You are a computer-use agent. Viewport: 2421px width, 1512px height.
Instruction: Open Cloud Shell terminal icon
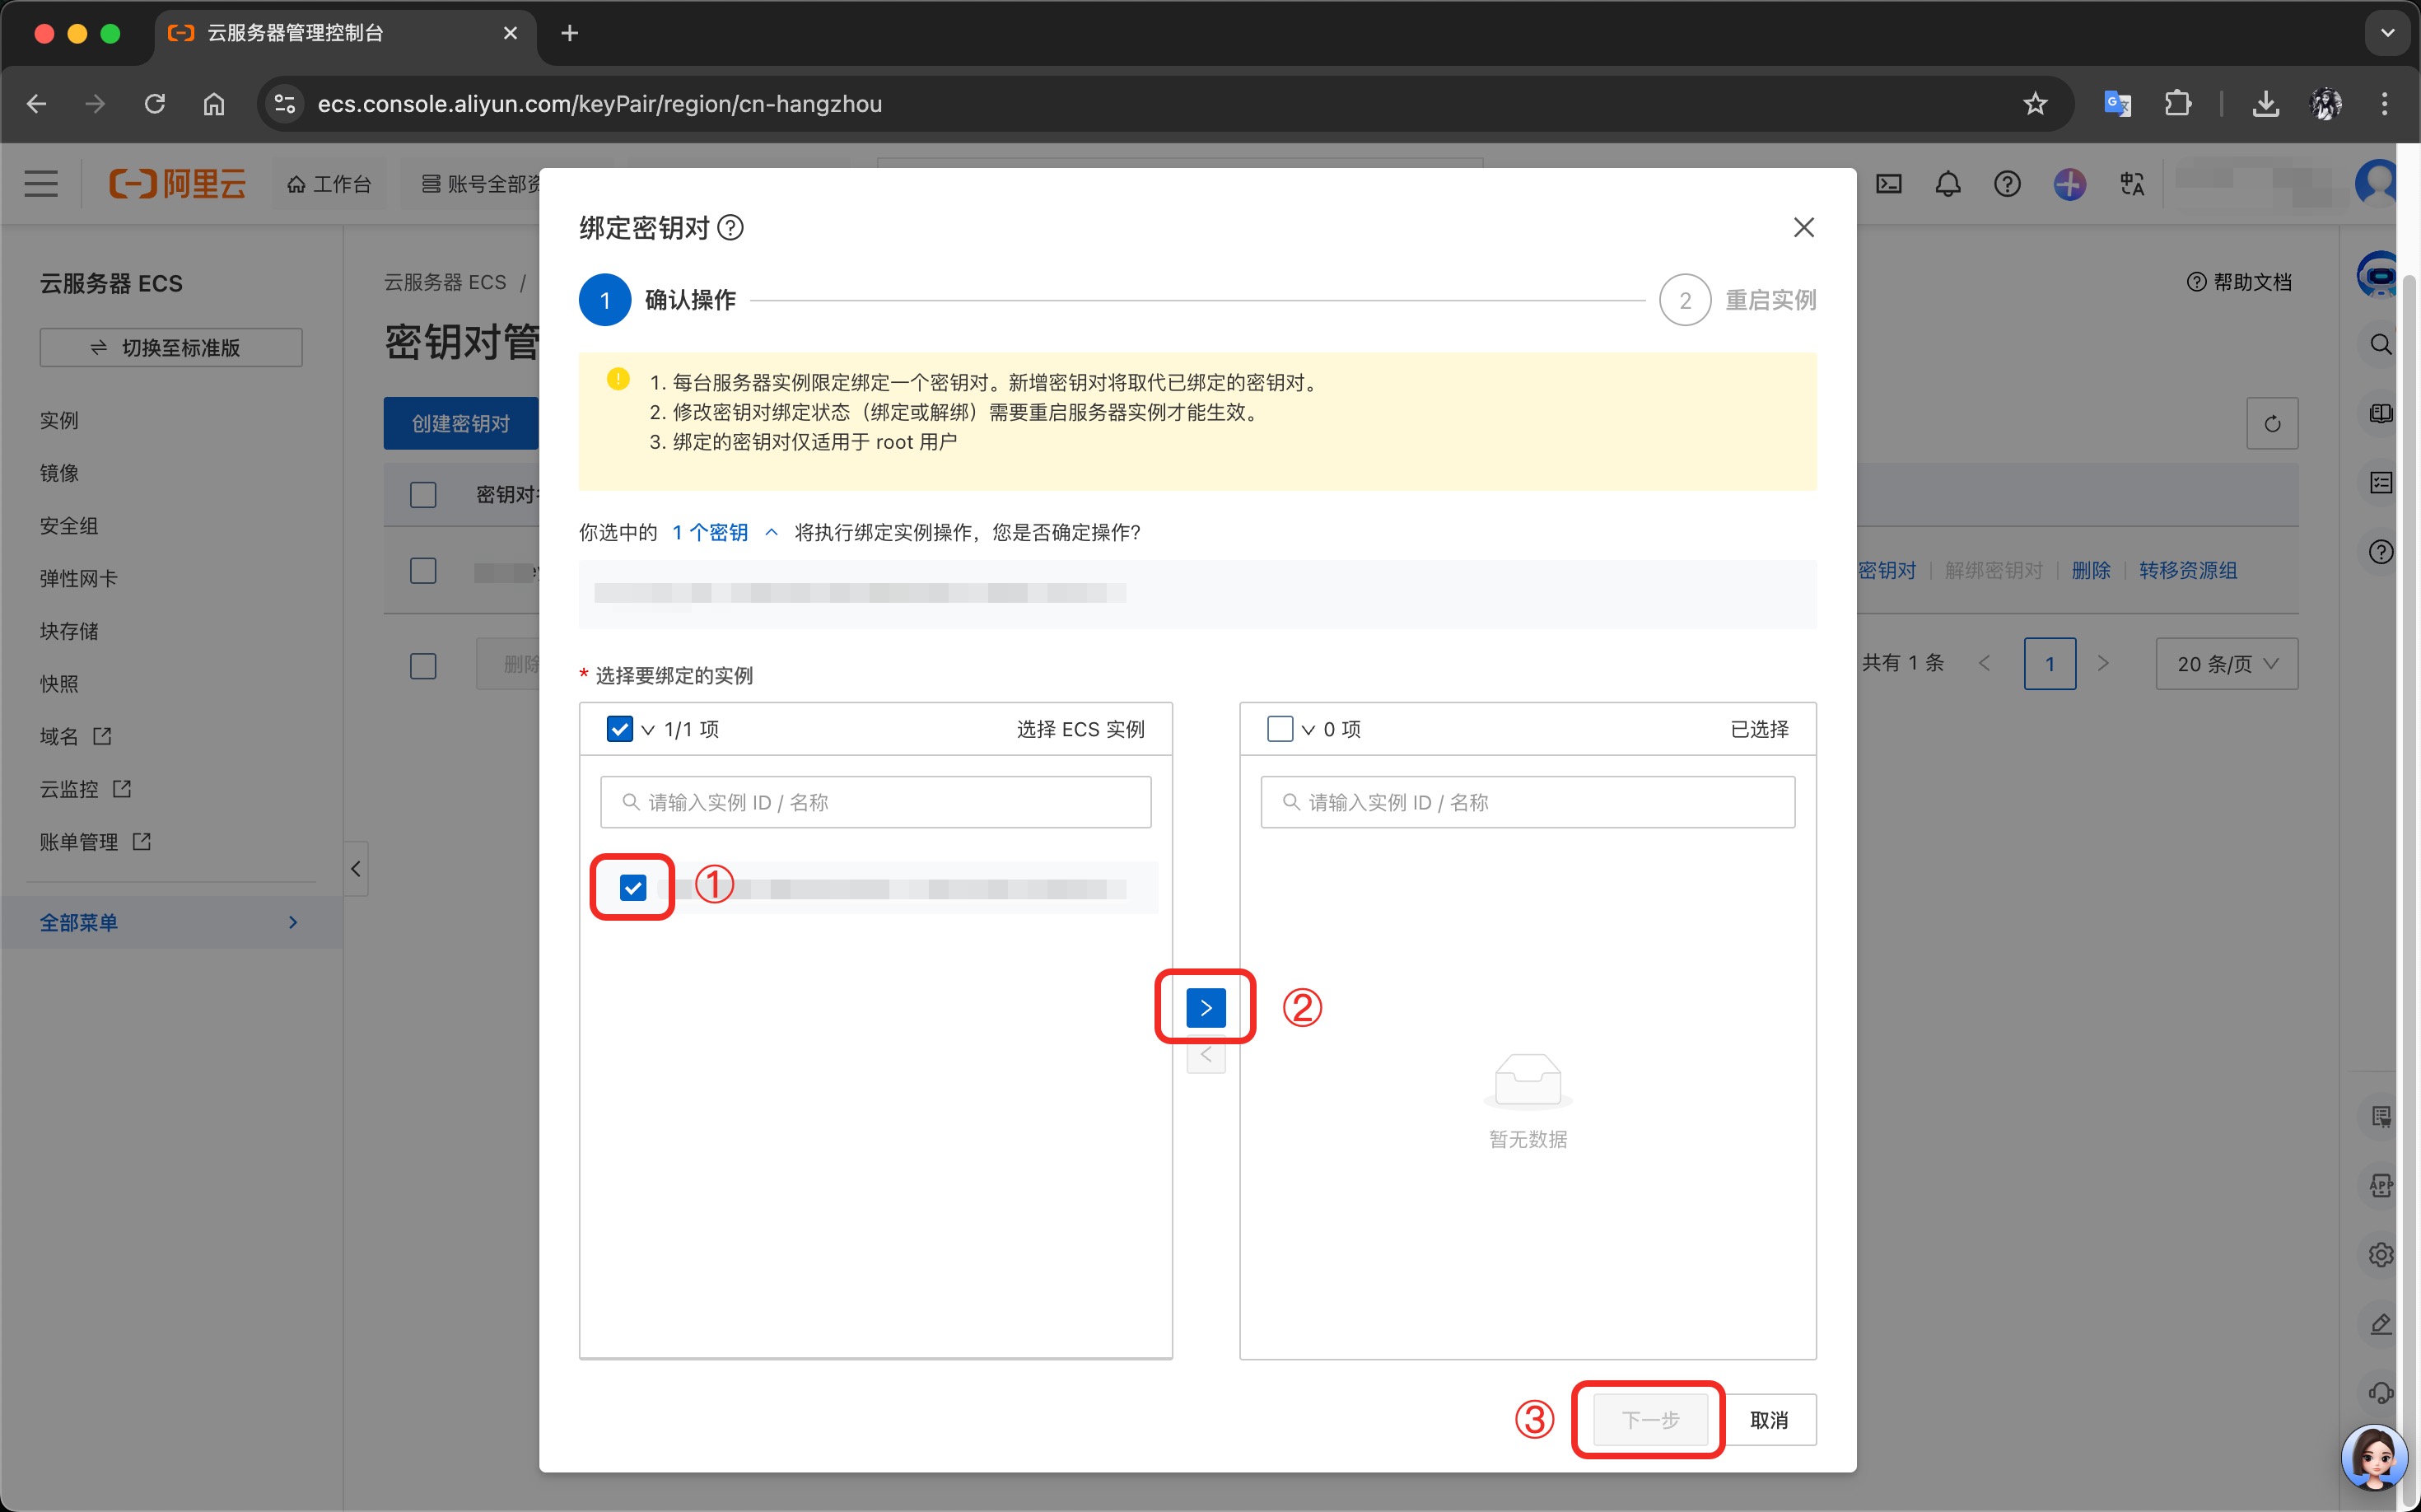tap(1888, 184)
